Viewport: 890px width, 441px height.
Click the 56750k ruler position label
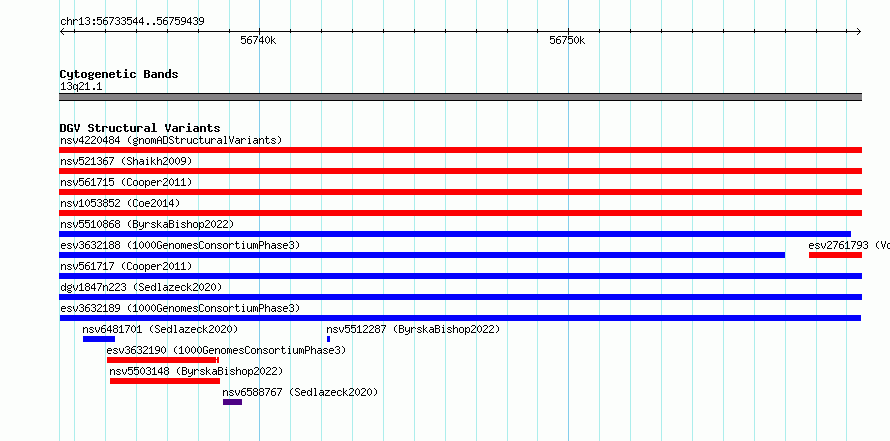[x=567, y=40]
